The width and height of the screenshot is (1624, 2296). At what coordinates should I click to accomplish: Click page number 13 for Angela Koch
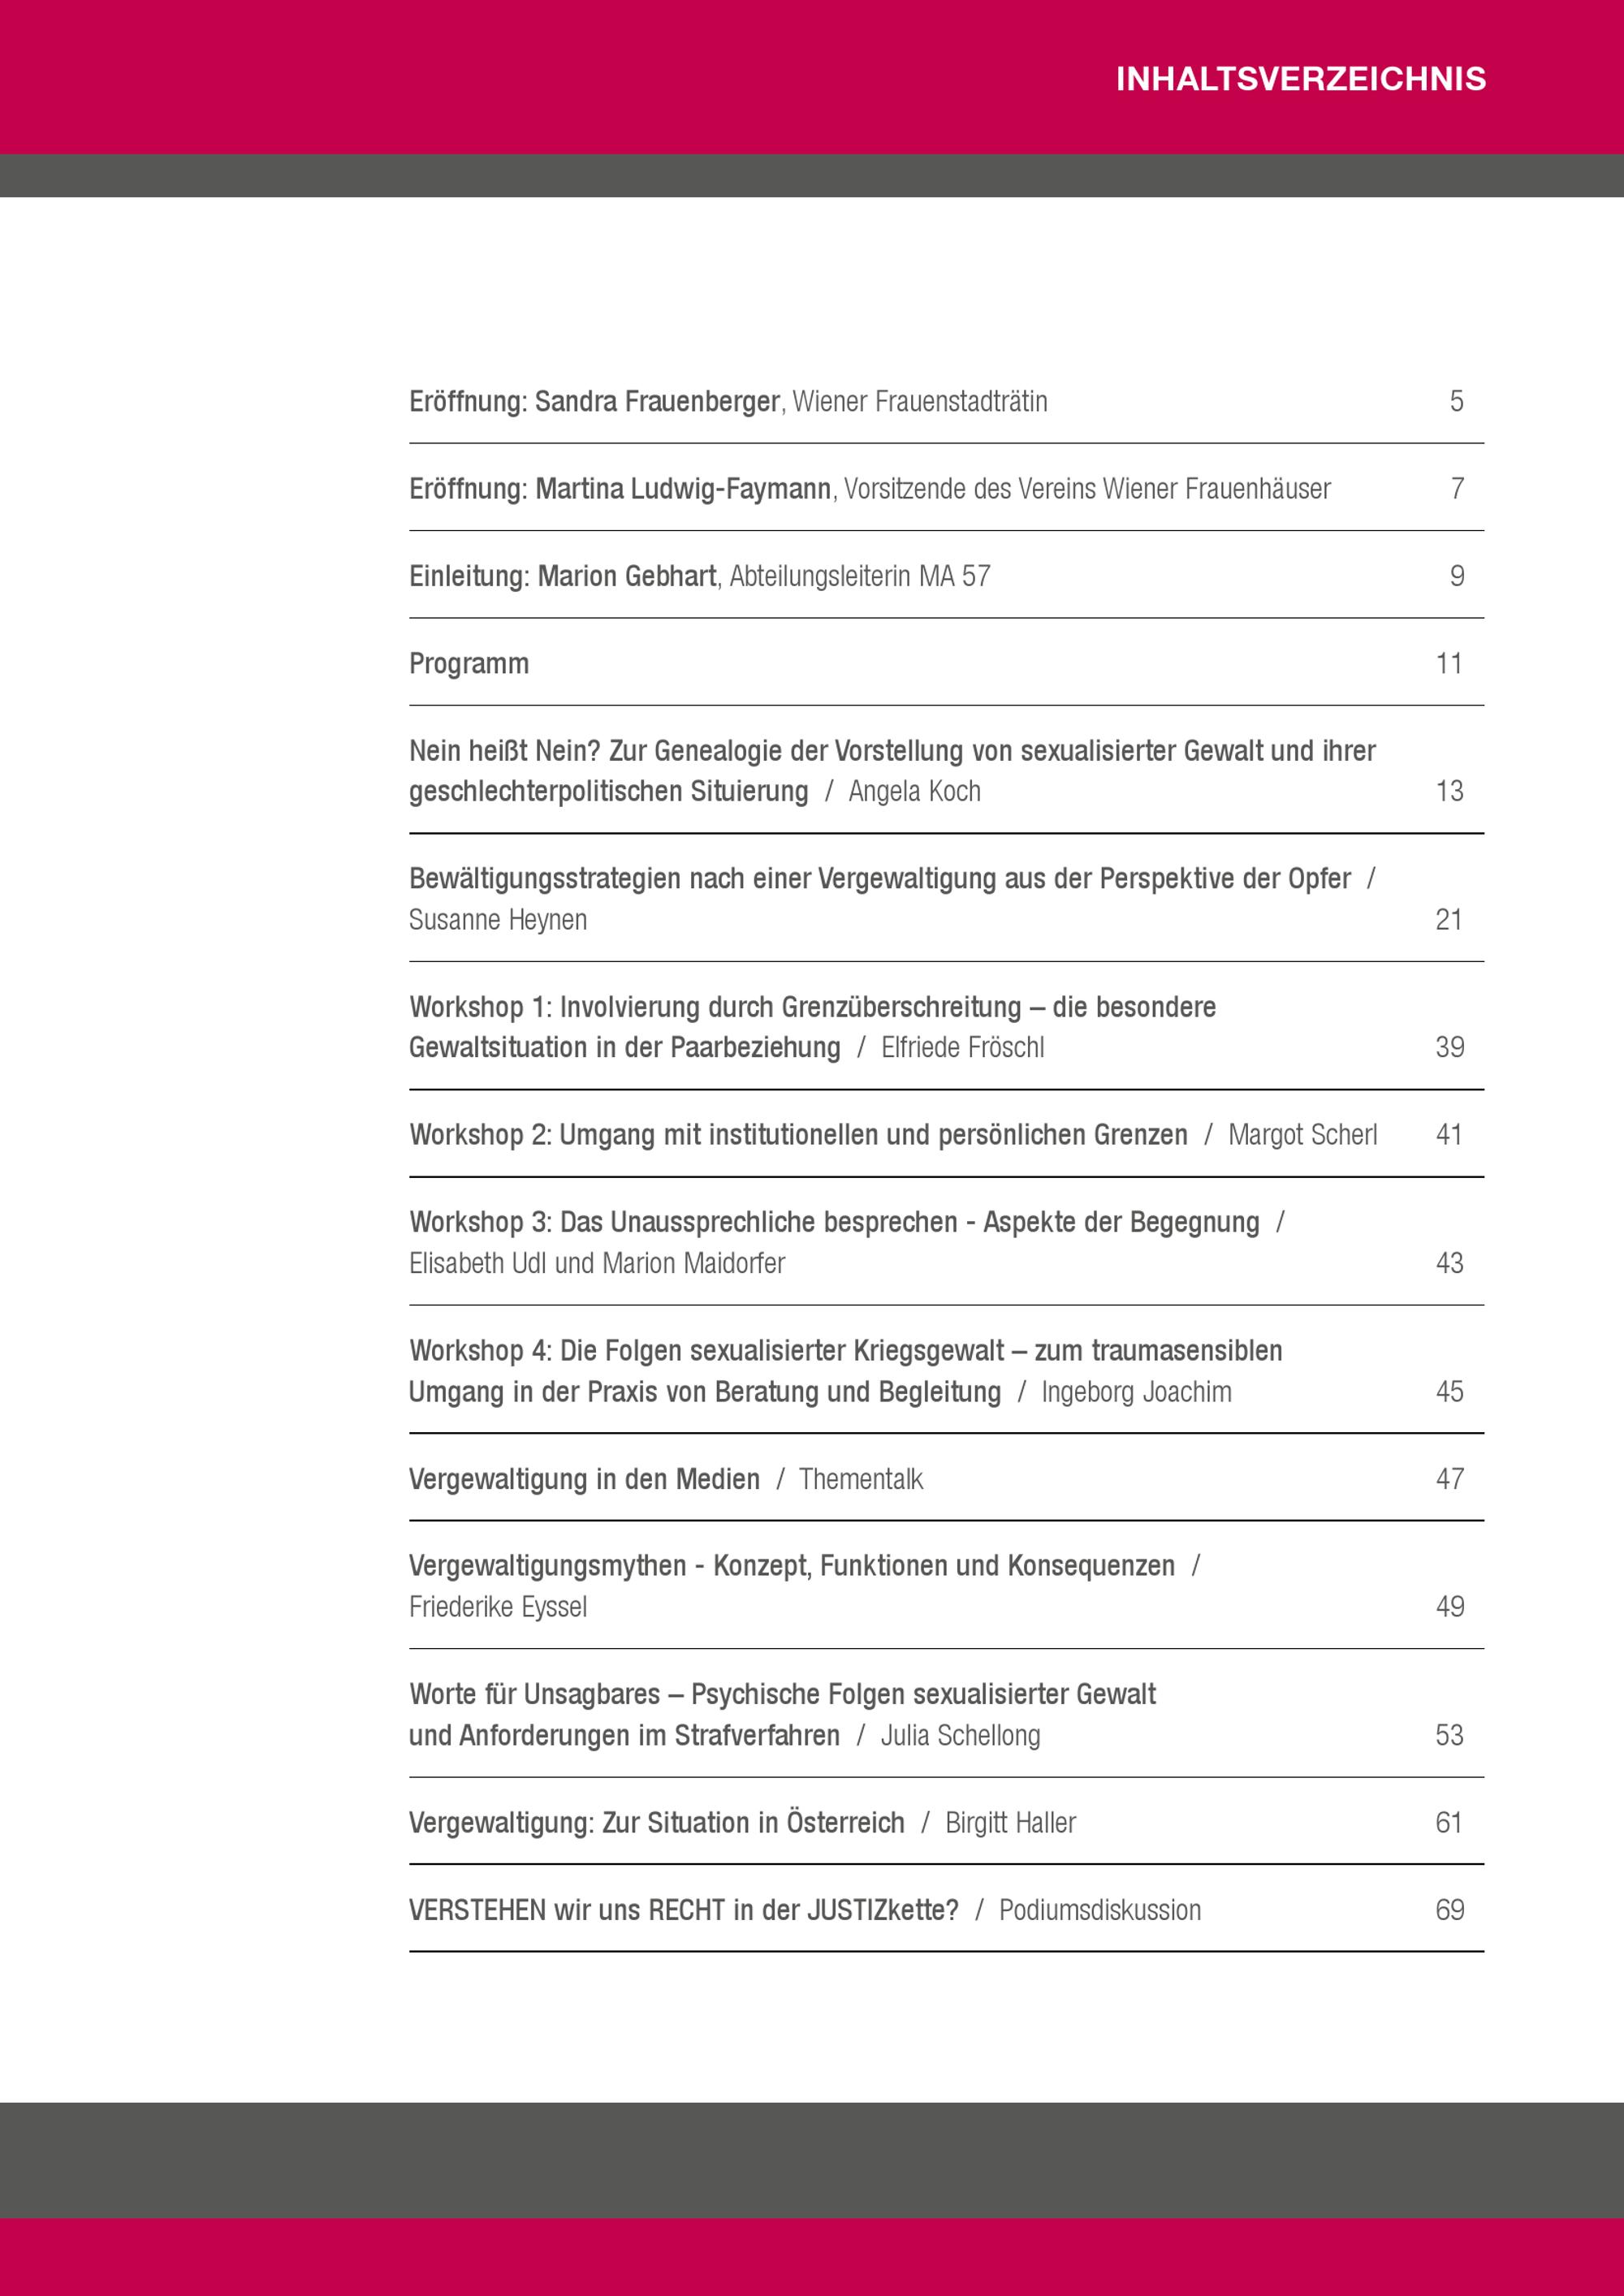pos(1449,792)
